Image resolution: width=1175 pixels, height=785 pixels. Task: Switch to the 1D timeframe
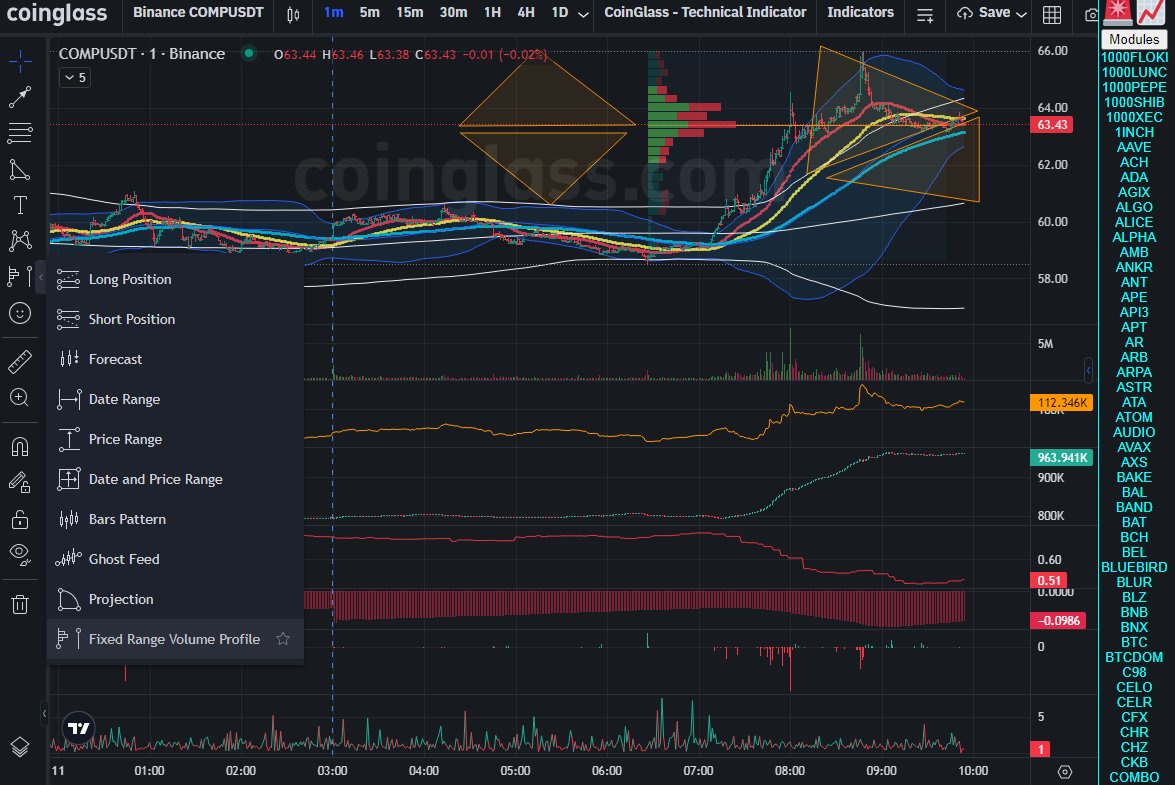pos(560,13)
